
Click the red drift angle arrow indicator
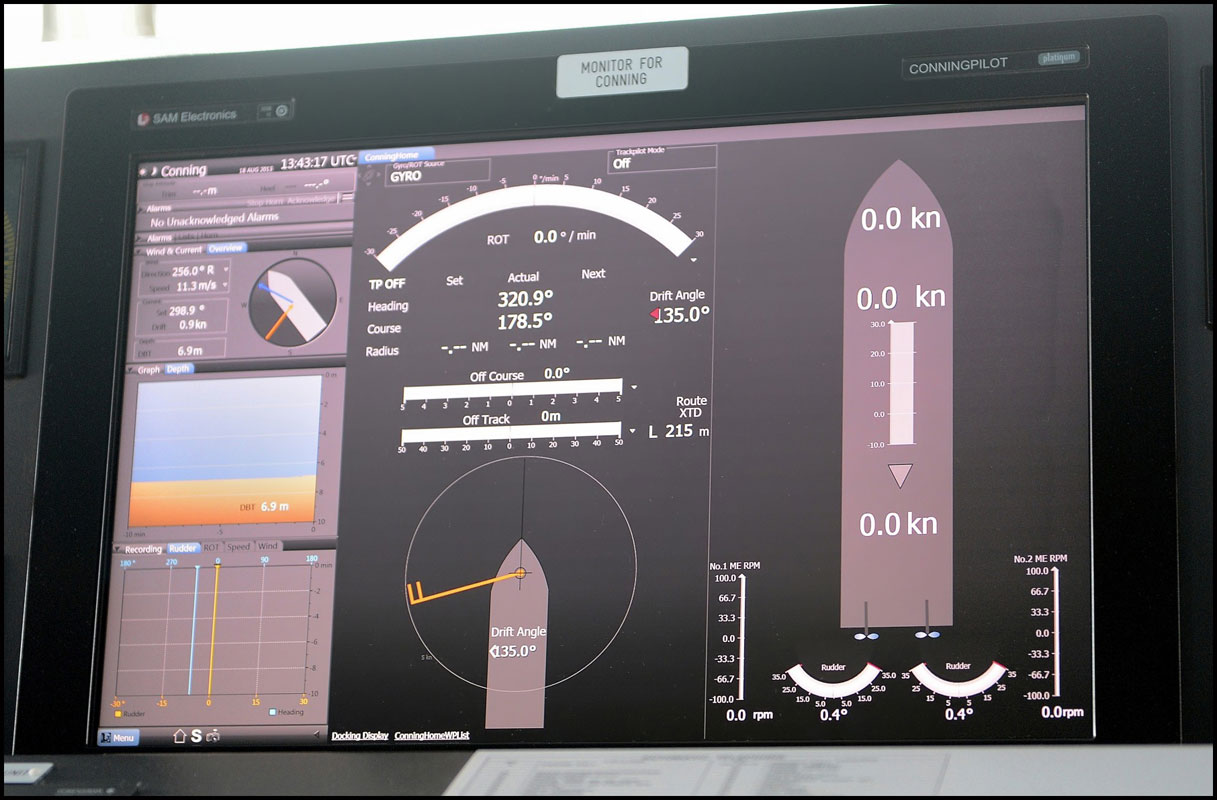656,315
